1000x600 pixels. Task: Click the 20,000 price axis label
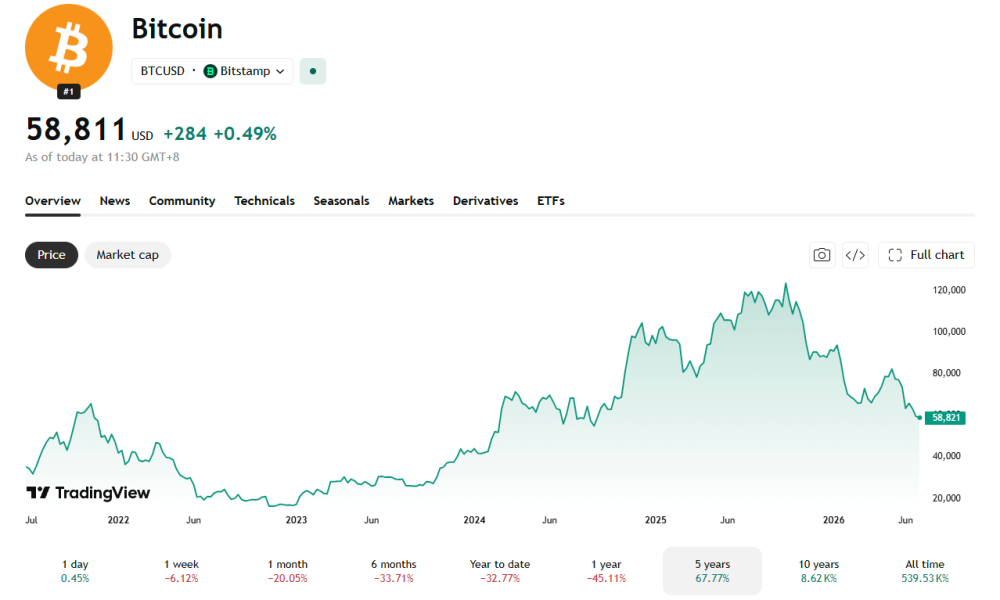click(946, 498)
